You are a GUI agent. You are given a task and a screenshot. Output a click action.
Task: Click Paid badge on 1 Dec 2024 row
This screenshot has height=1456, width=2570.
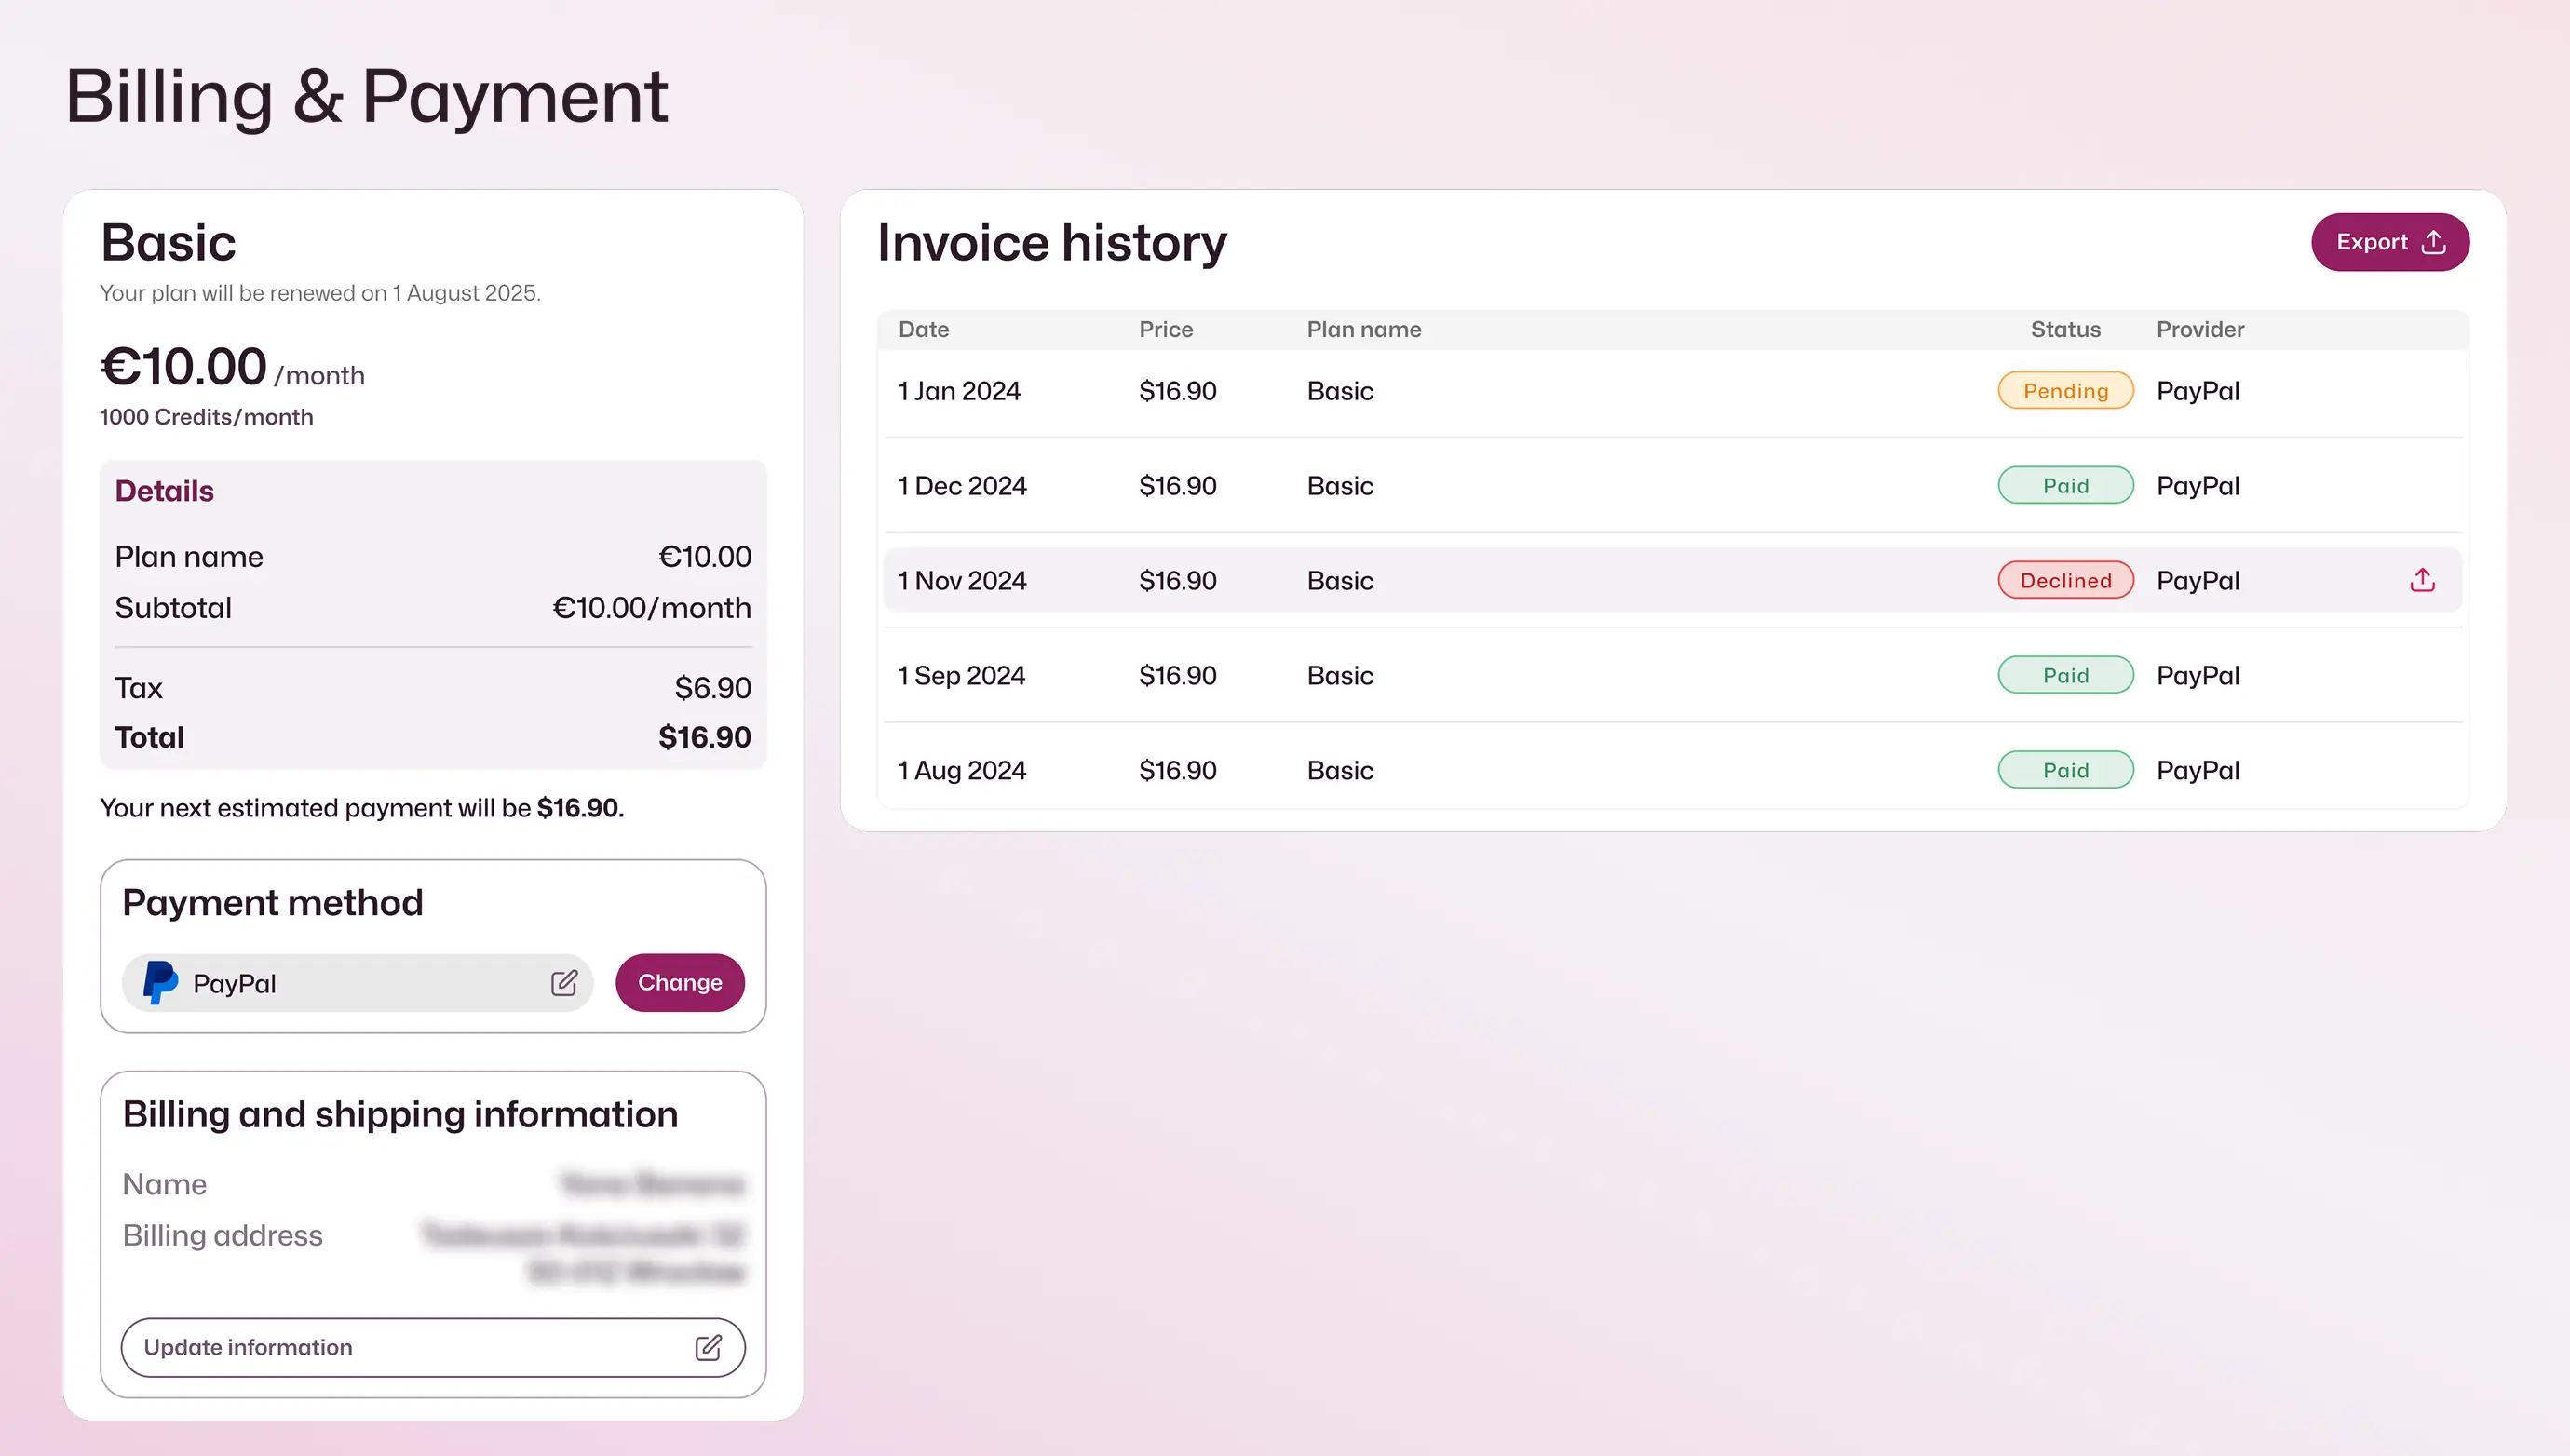pyautogui.click(x=2065, y=486)
